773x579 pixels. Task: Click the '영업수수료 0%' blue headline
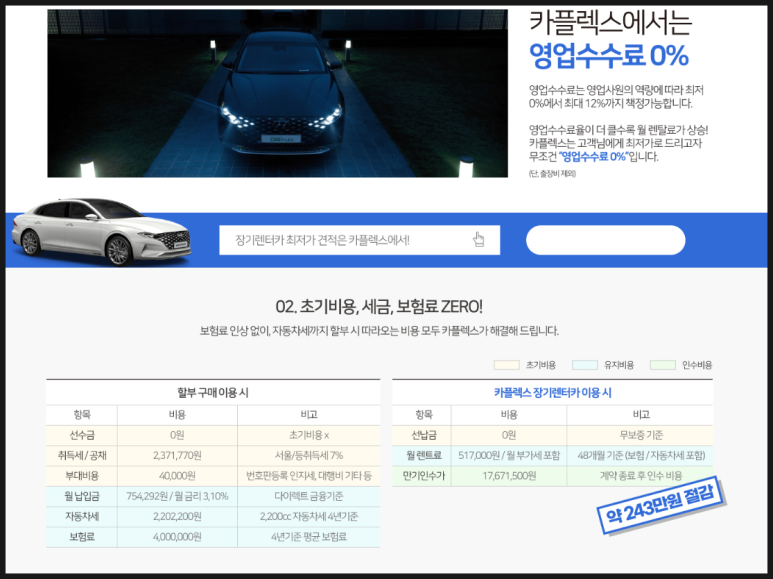pyautogui.click(x=608, y=55)
